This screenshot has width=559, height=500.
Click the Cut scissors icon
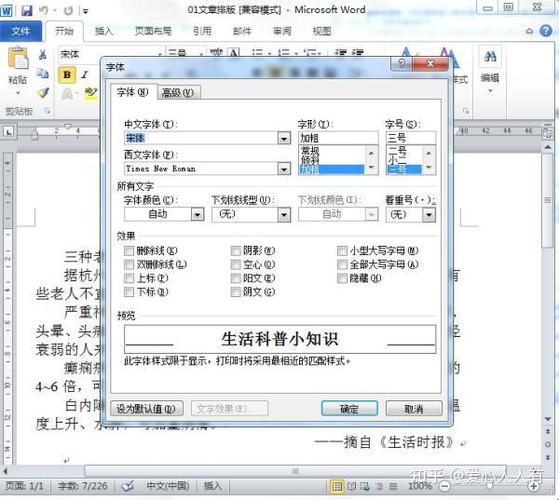point(42,55)
